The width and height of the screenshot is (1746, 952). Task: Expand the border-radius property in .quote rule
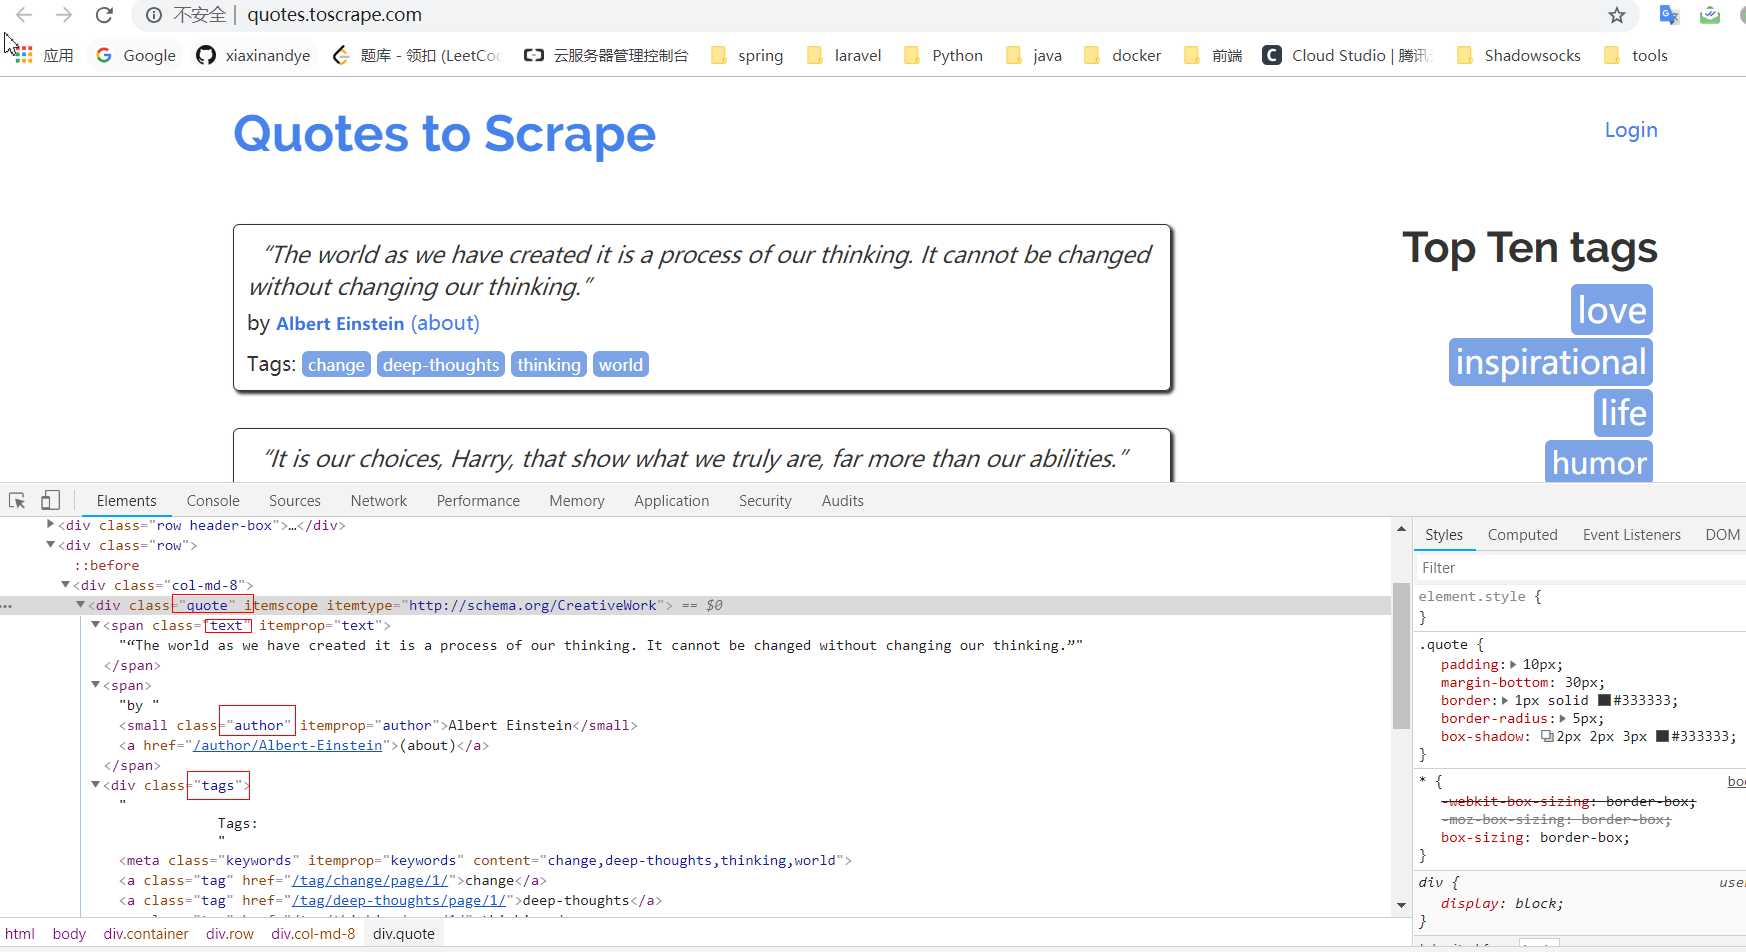pos(1562,718)
